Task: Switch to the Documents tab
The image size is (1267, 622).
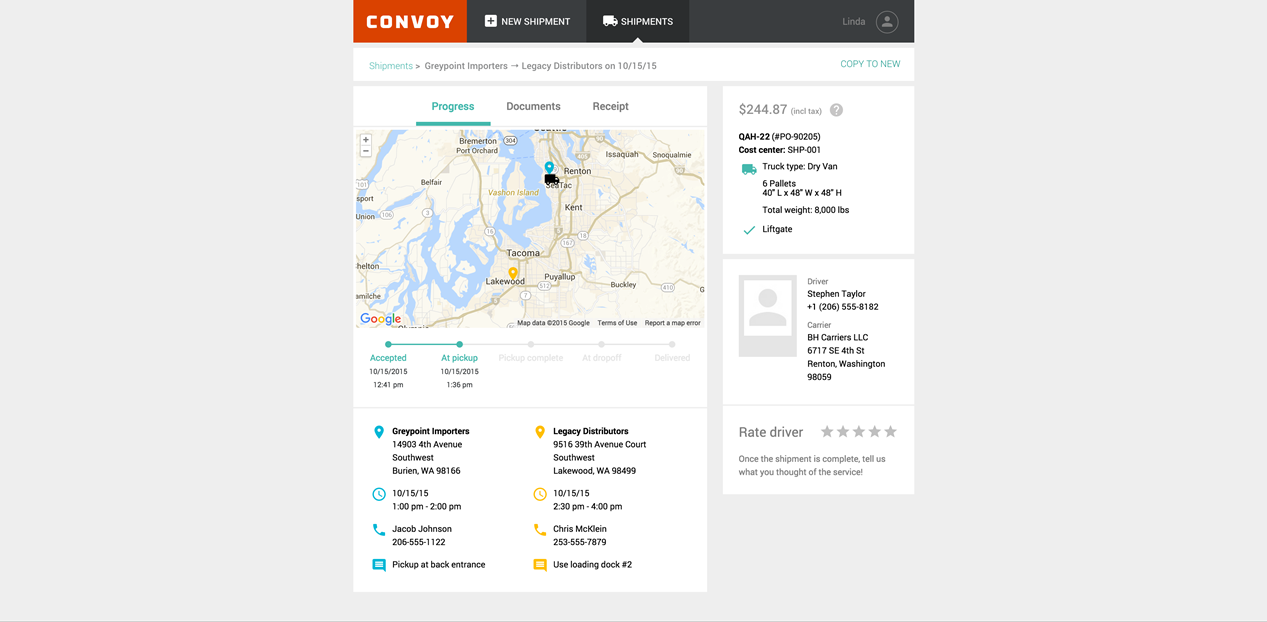Action: [x=533, y=106]
